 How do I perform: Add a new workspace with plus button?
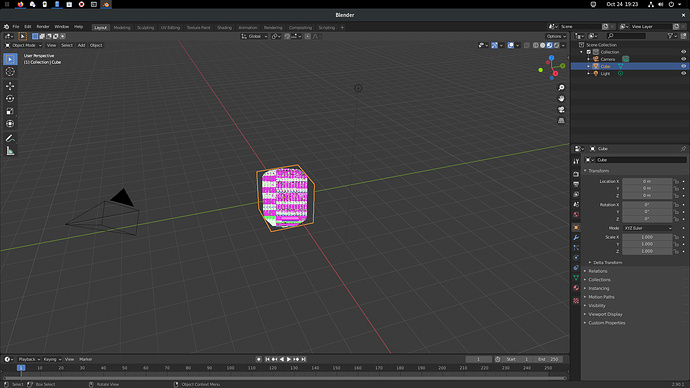(342, 27)
